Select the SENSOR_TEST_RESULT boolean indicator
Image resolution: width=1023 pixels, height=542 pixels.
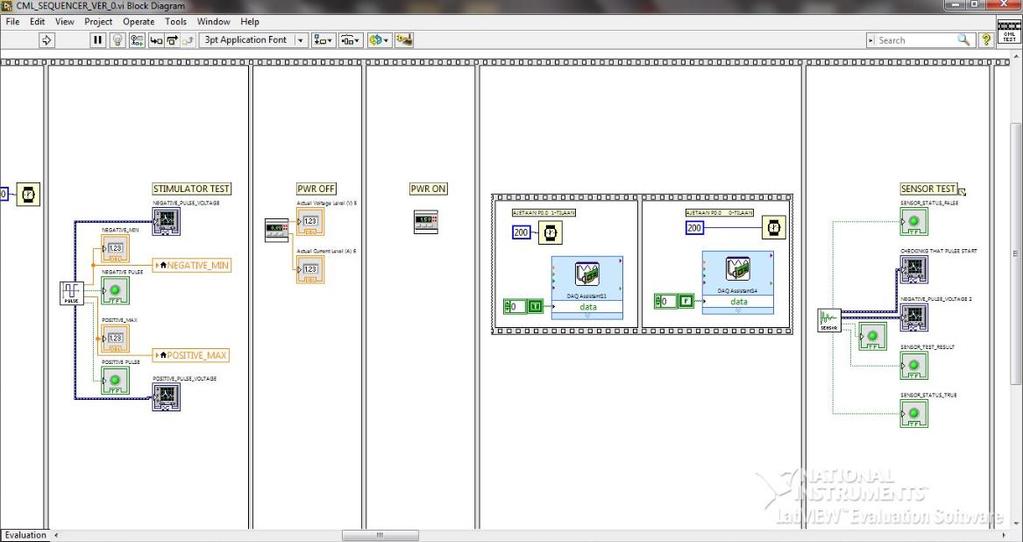click(914, 365)
